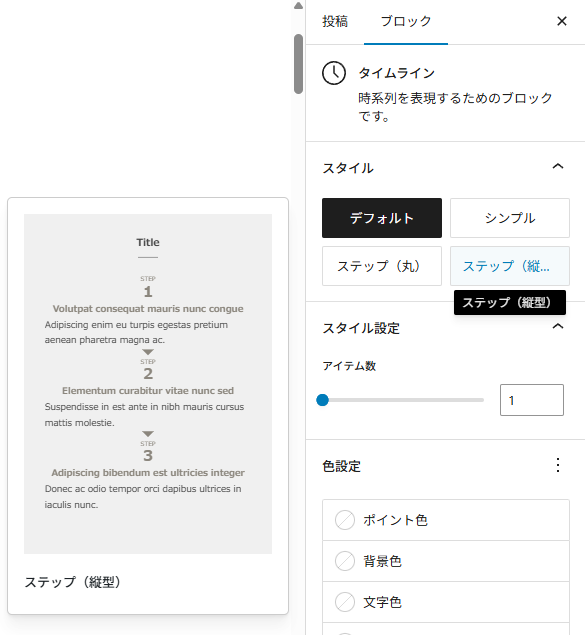Switch to the ブロック tab
The width and height of the screenshot is (585, 635).
[406, 21]
